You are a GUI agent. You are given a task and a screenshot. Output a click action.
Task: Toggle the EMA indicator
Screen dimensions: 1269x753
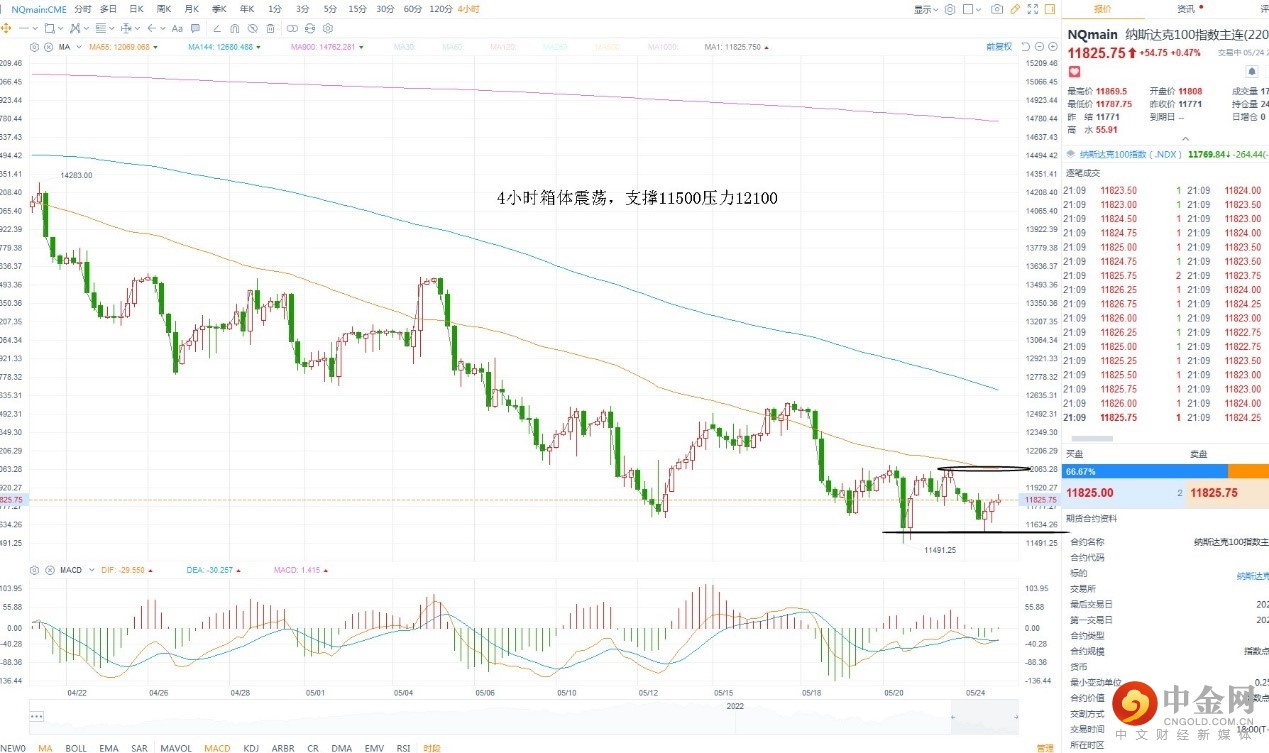(109, 747)
